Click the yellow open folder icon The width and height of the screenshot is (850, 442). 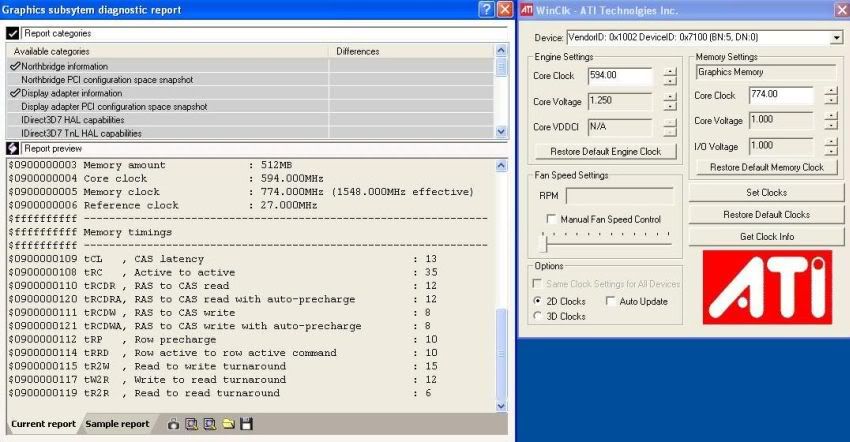click(228, 424)
